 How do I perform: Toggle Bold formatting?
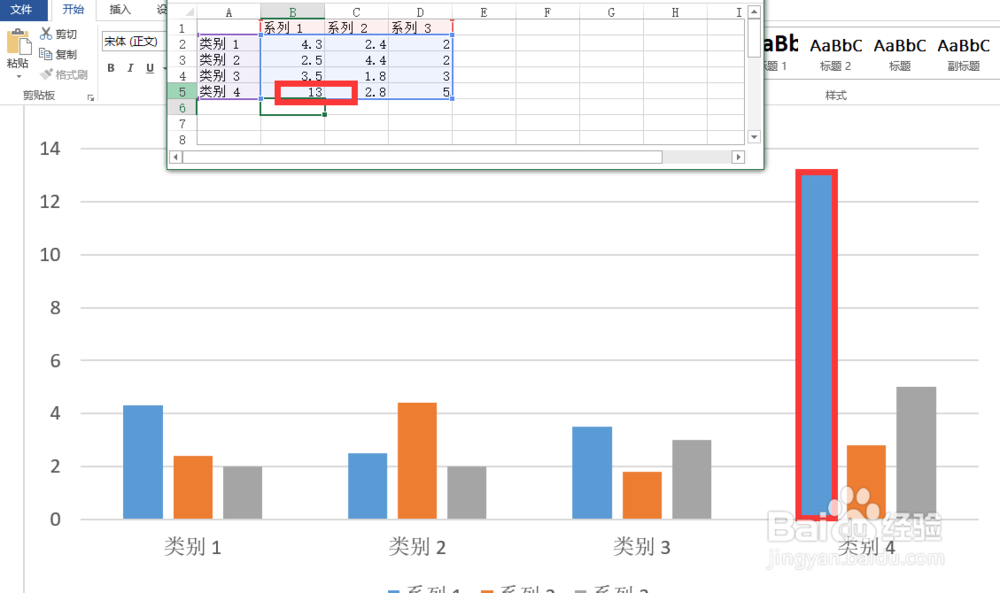point(111,68)
